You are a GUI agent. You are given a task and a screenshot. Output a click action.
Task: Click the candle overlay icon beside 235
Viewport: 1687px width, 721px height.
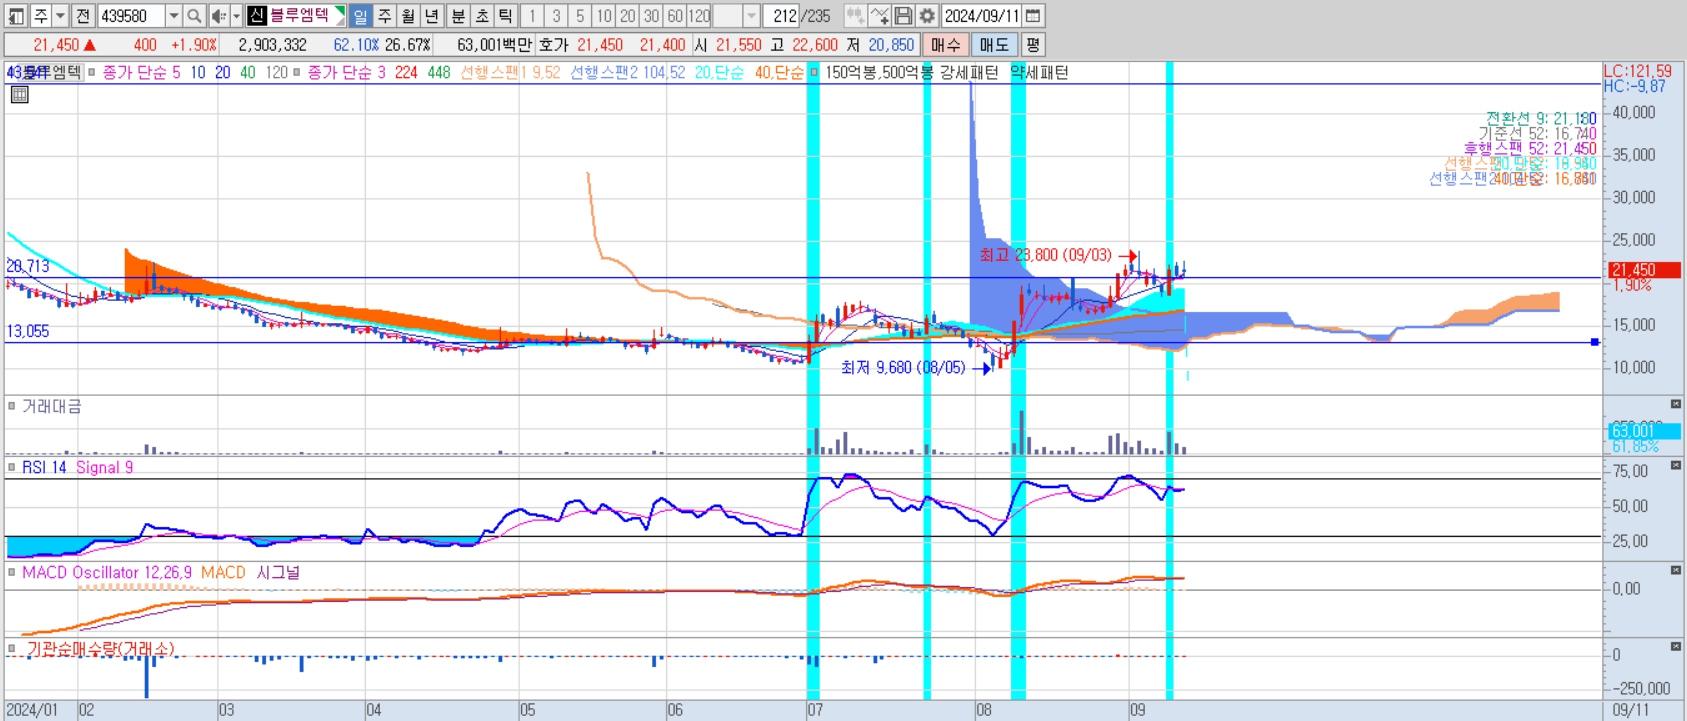click(855, 16)
